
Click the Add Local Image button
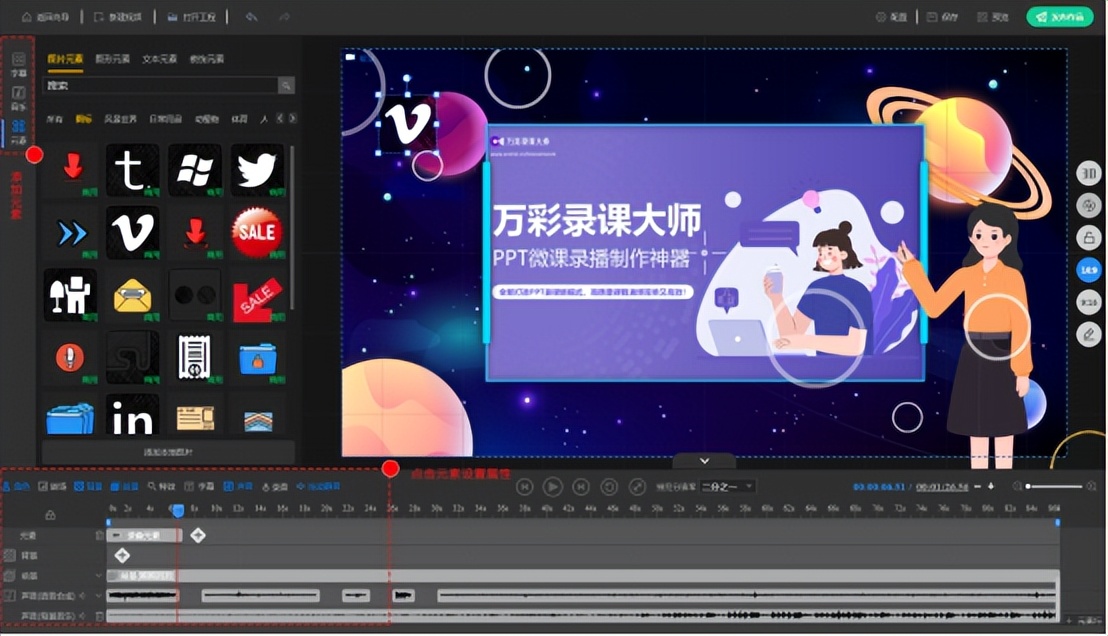point(168,453)
